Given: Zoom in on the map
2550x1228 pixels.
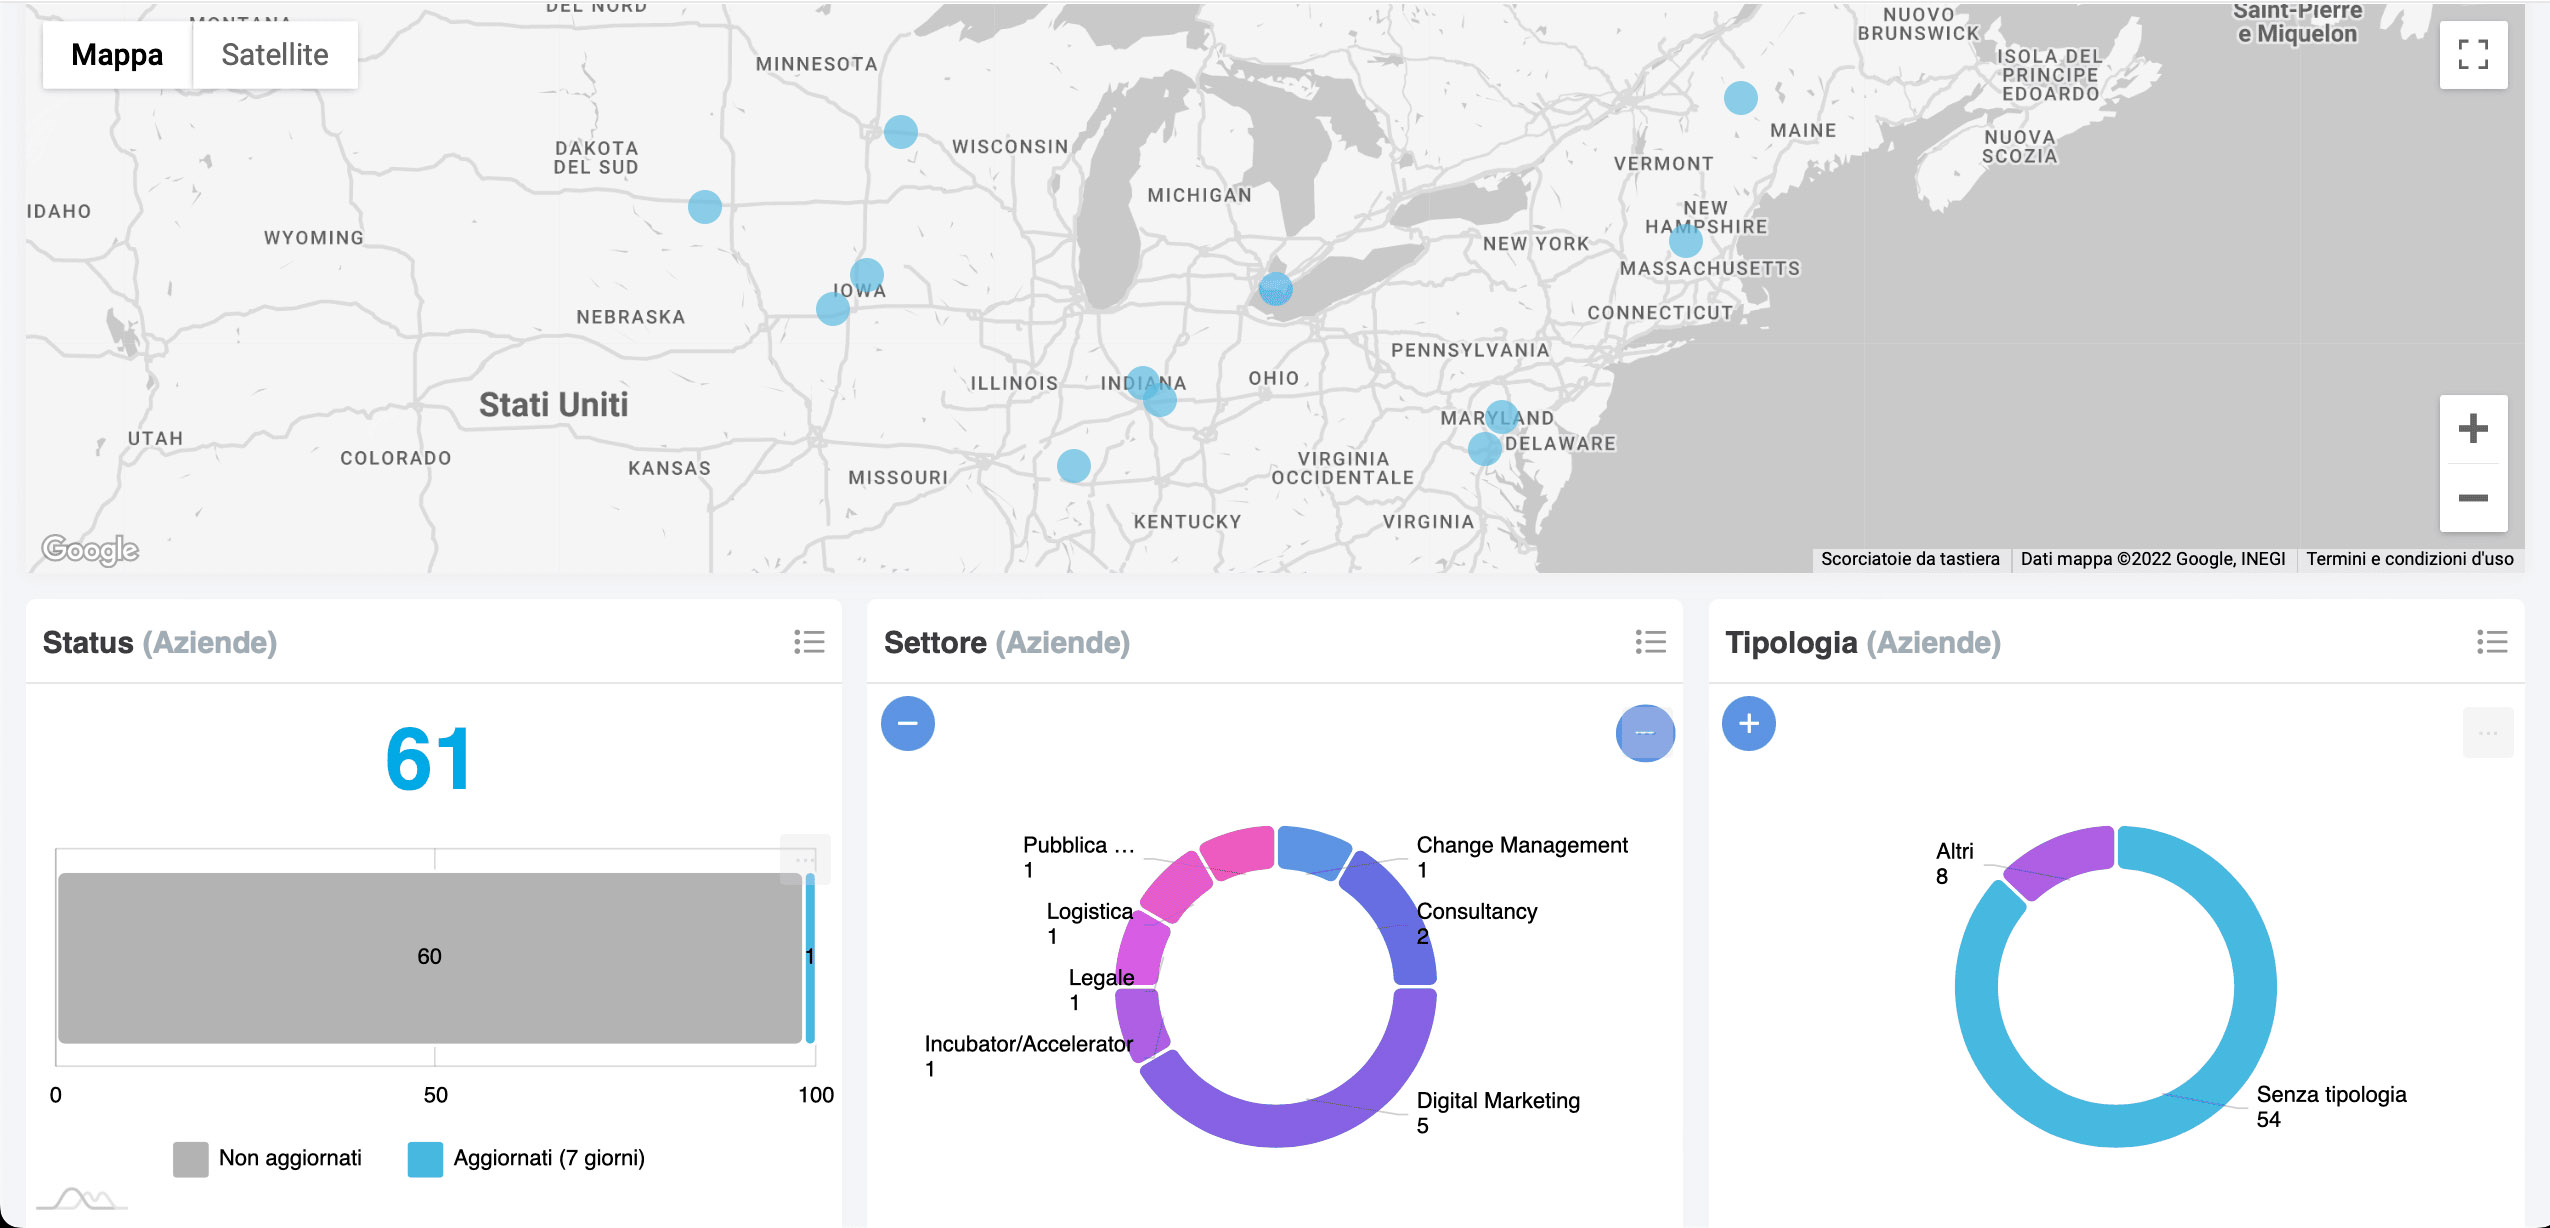Looking at the screenshot, I should coord(2472,429).
